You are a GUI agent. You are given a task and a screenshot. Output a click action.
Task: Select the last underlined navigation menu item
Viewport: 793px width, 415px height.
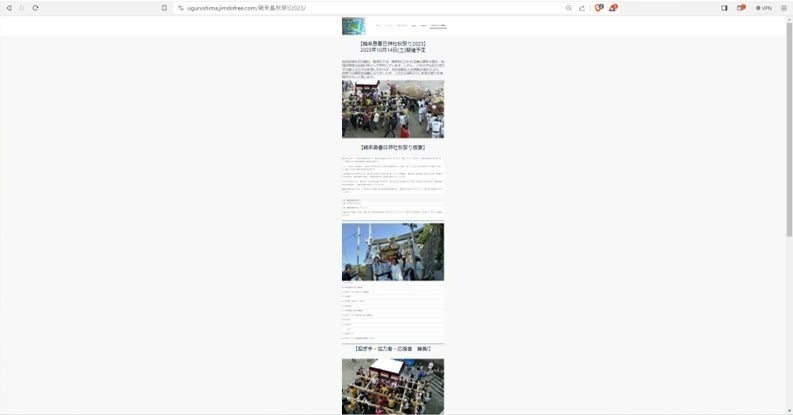tap(438, 26)
